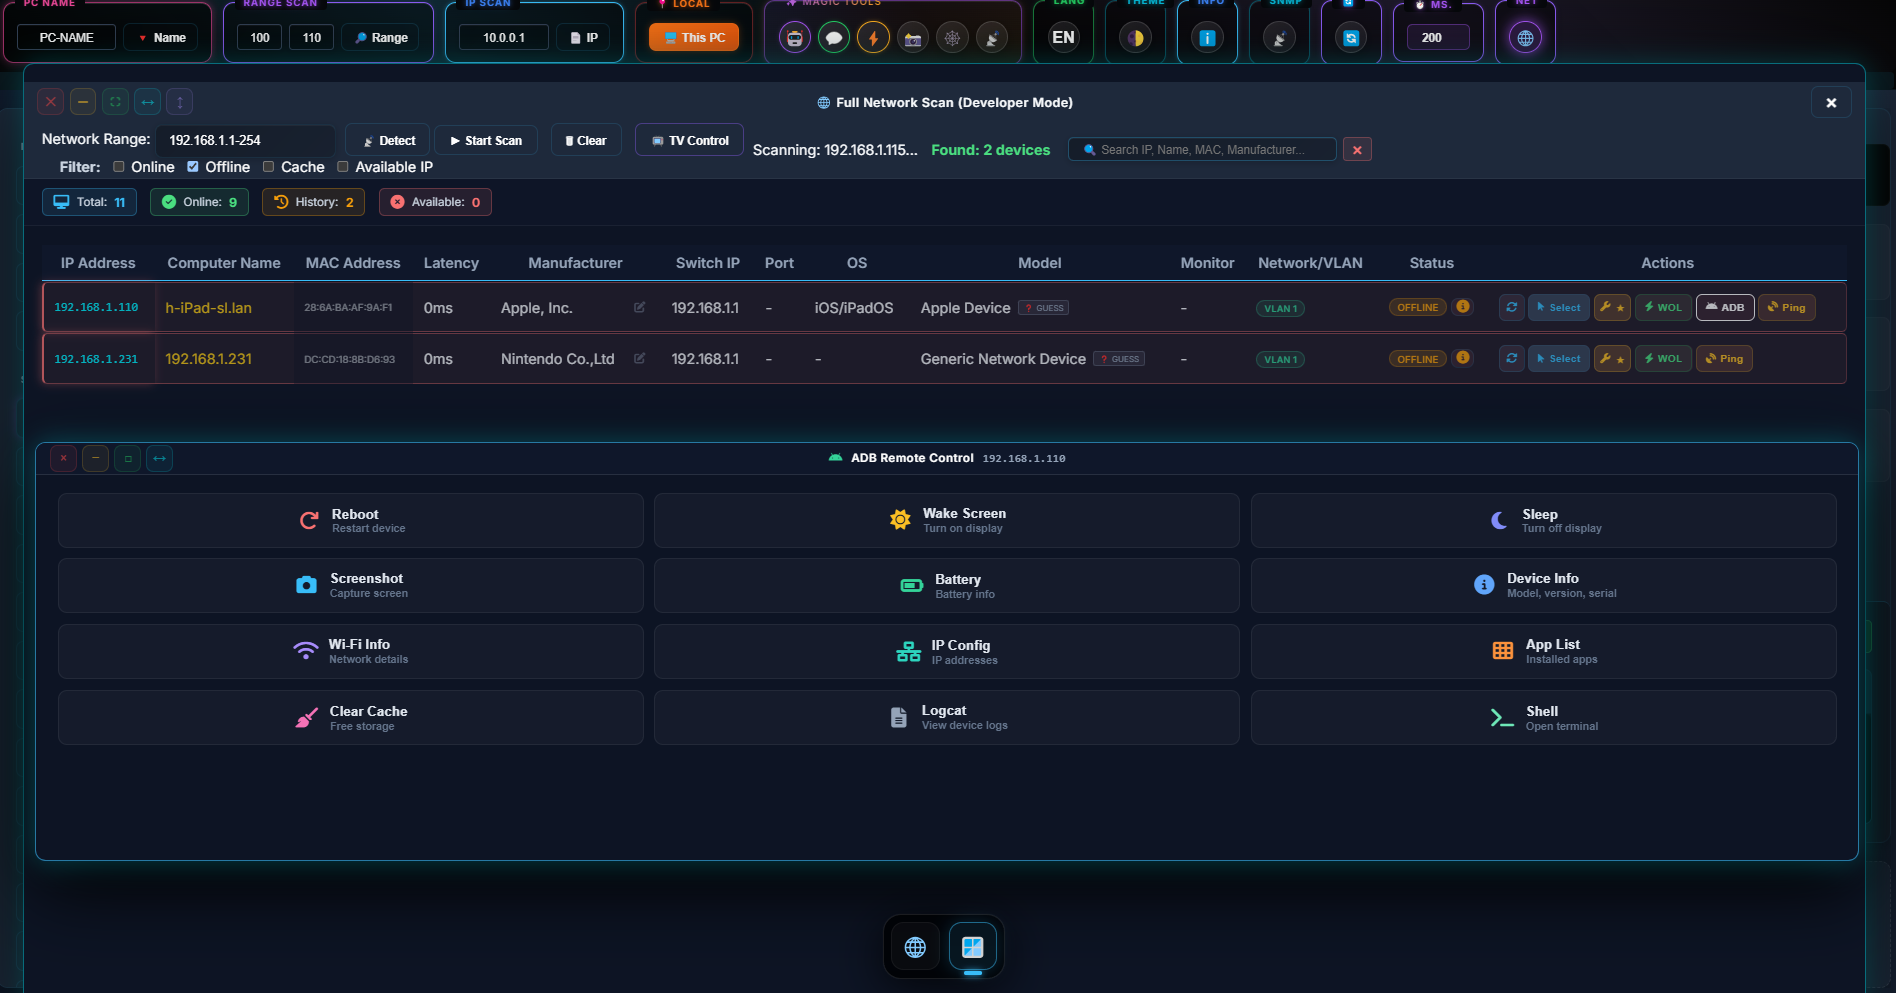
Task: Open the globe app in the dock
Action: click(915, 947)
